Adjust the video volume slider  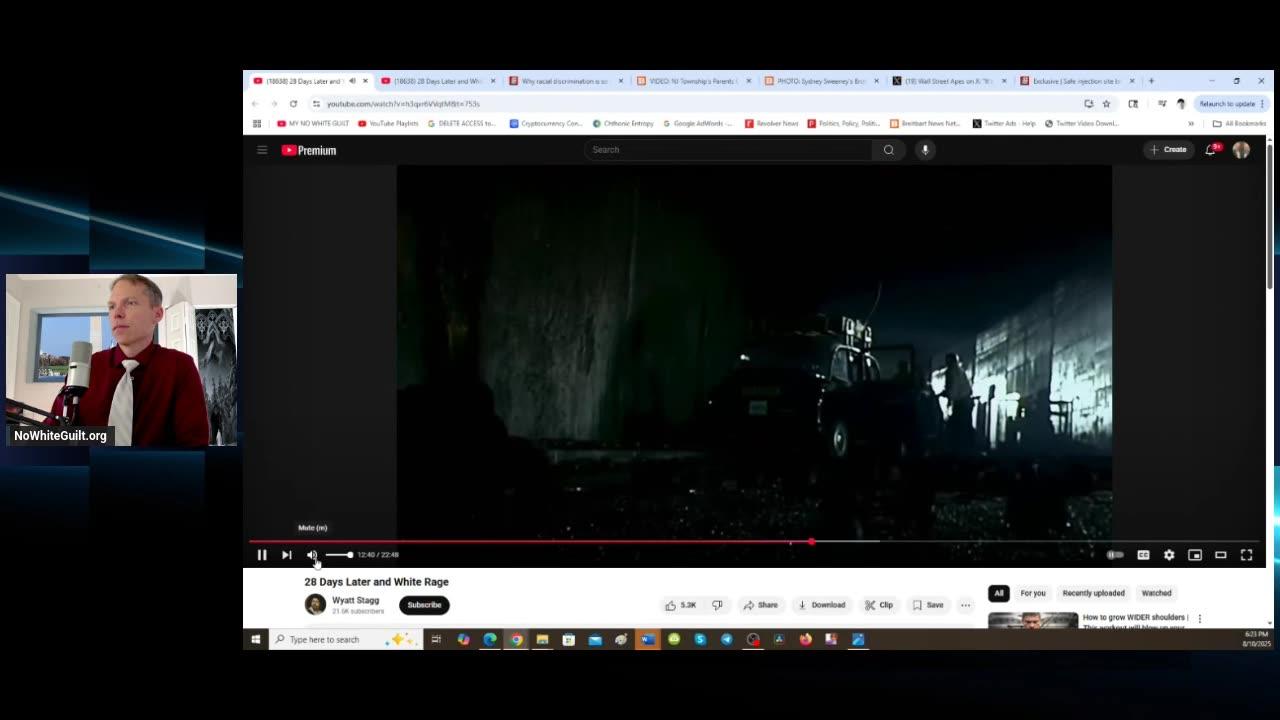339,555
